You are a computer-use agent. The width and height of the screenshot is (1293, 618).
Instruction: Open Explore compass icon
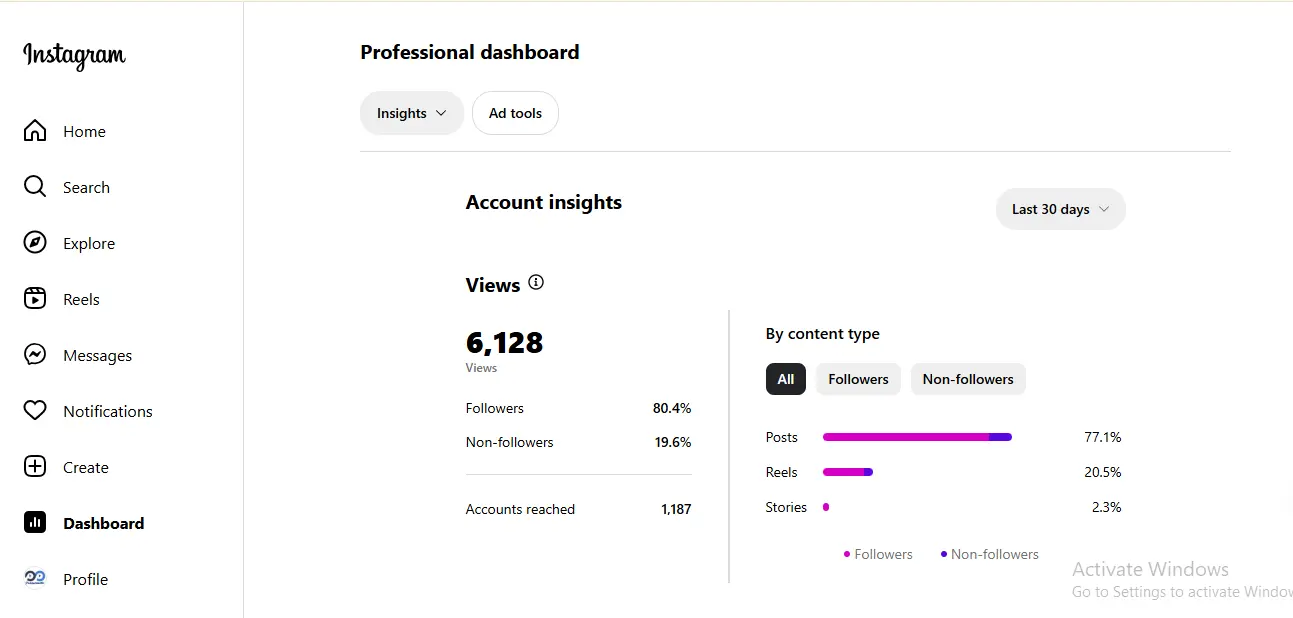[x=35, y=243]
